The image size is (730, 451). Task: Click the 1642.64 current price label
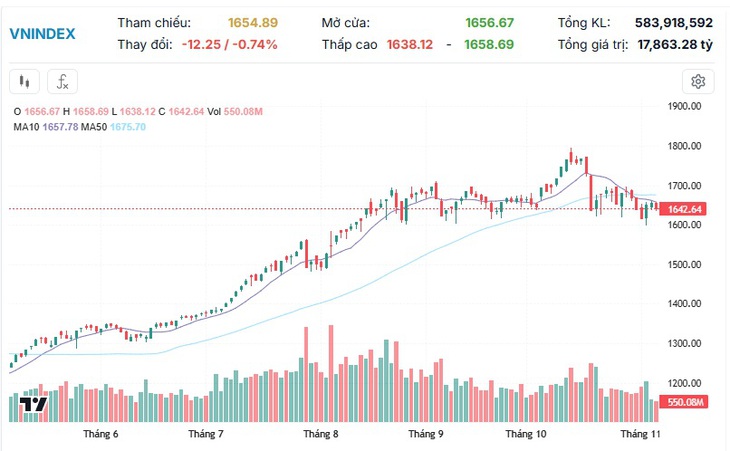[684, 209]
